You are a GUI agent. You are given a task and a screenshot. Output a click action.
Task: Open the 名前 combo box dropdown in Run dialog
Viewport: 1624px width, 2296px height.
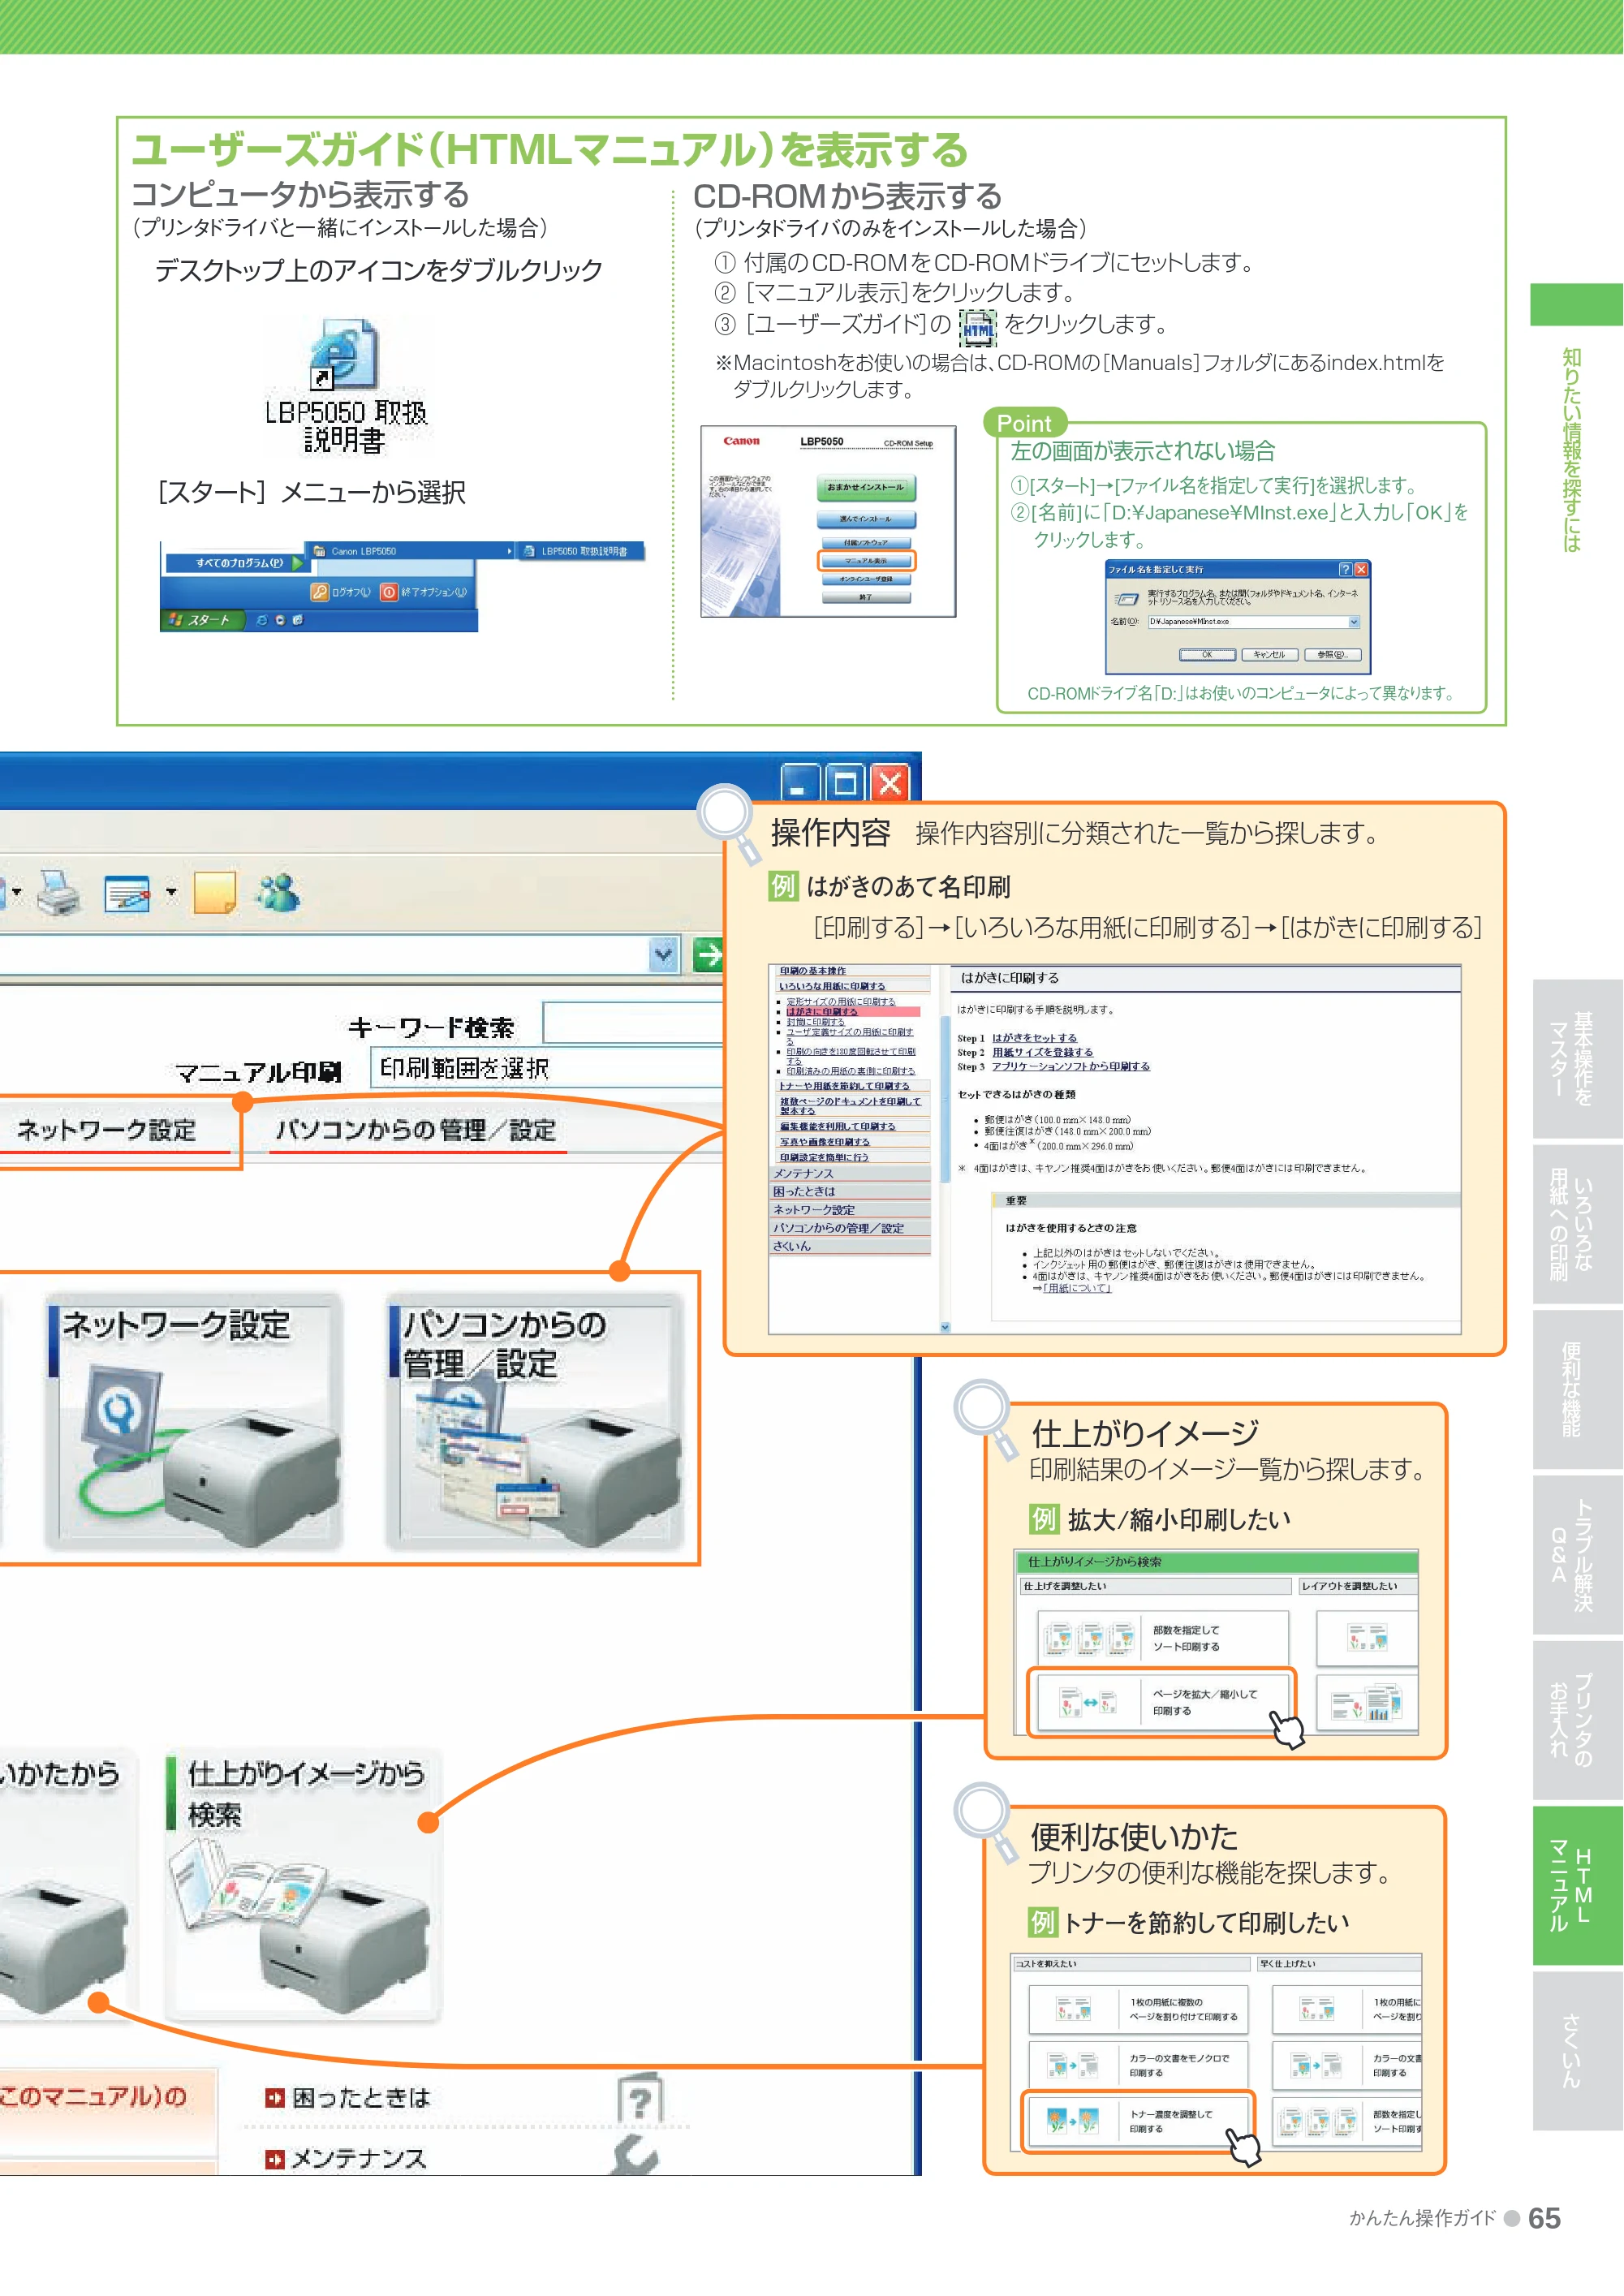pyautogui.click(x=1354, y=622)
